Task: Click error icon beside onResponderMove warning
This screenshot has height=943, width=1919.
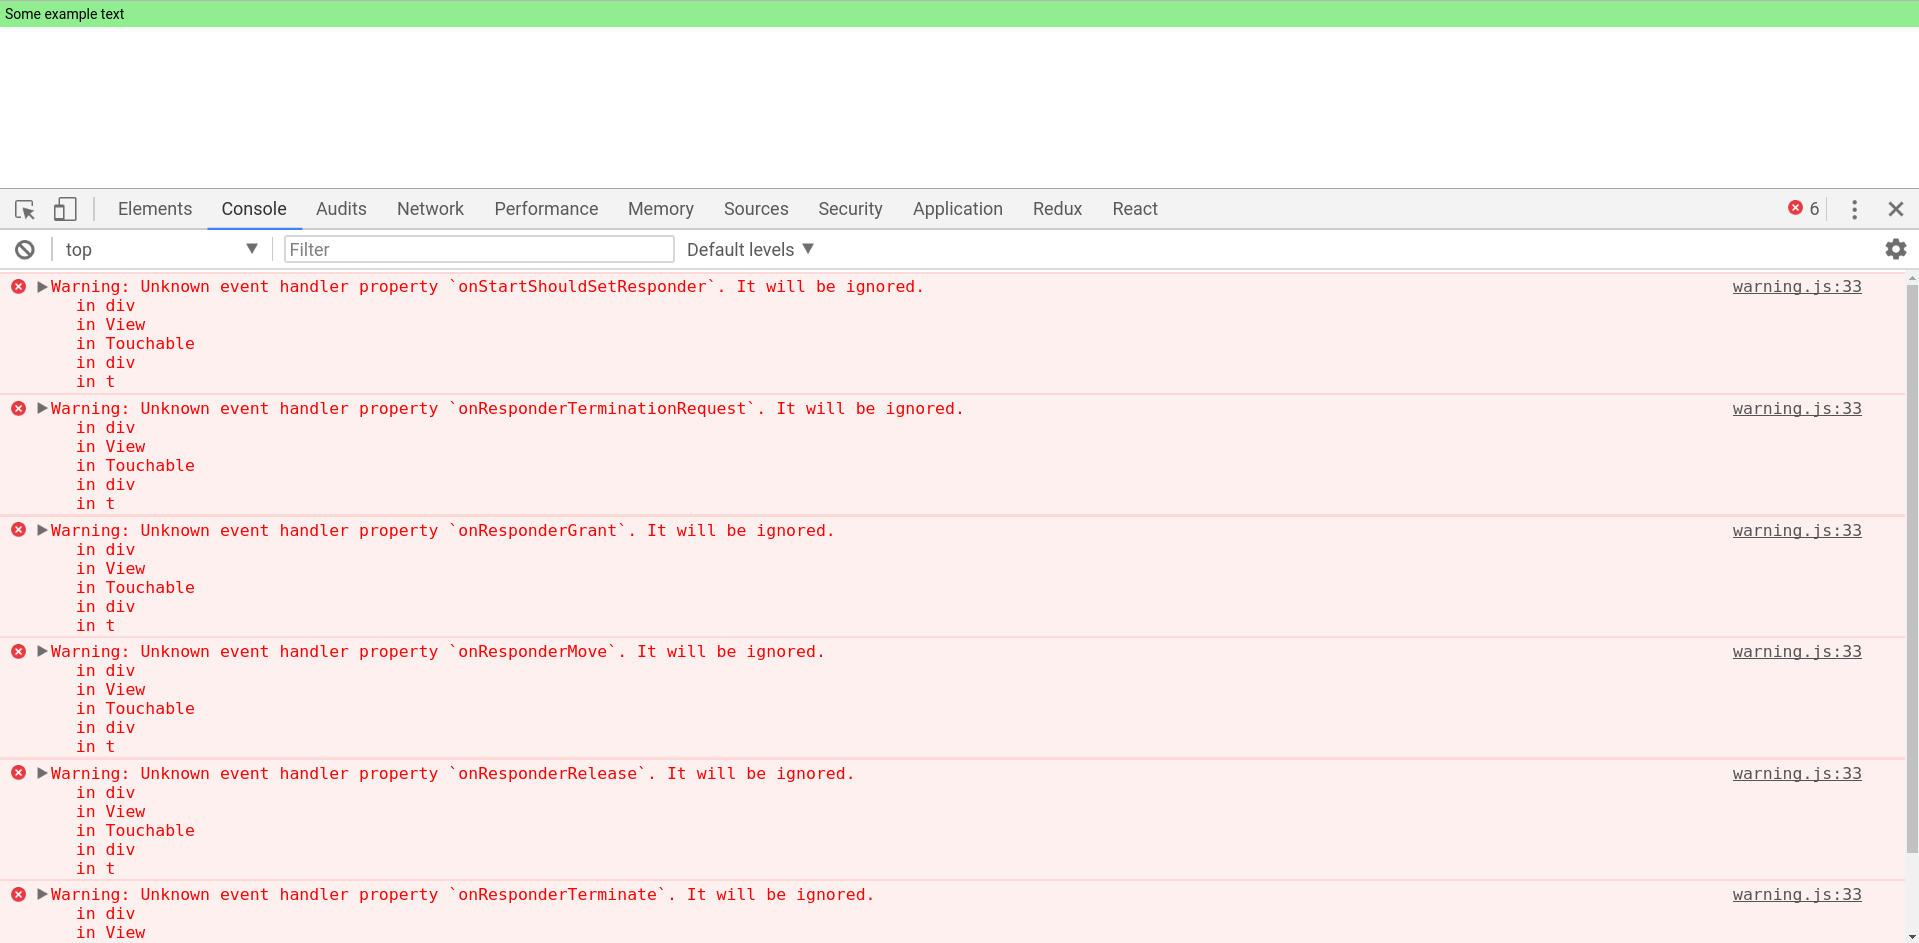Action: [19, 652]
